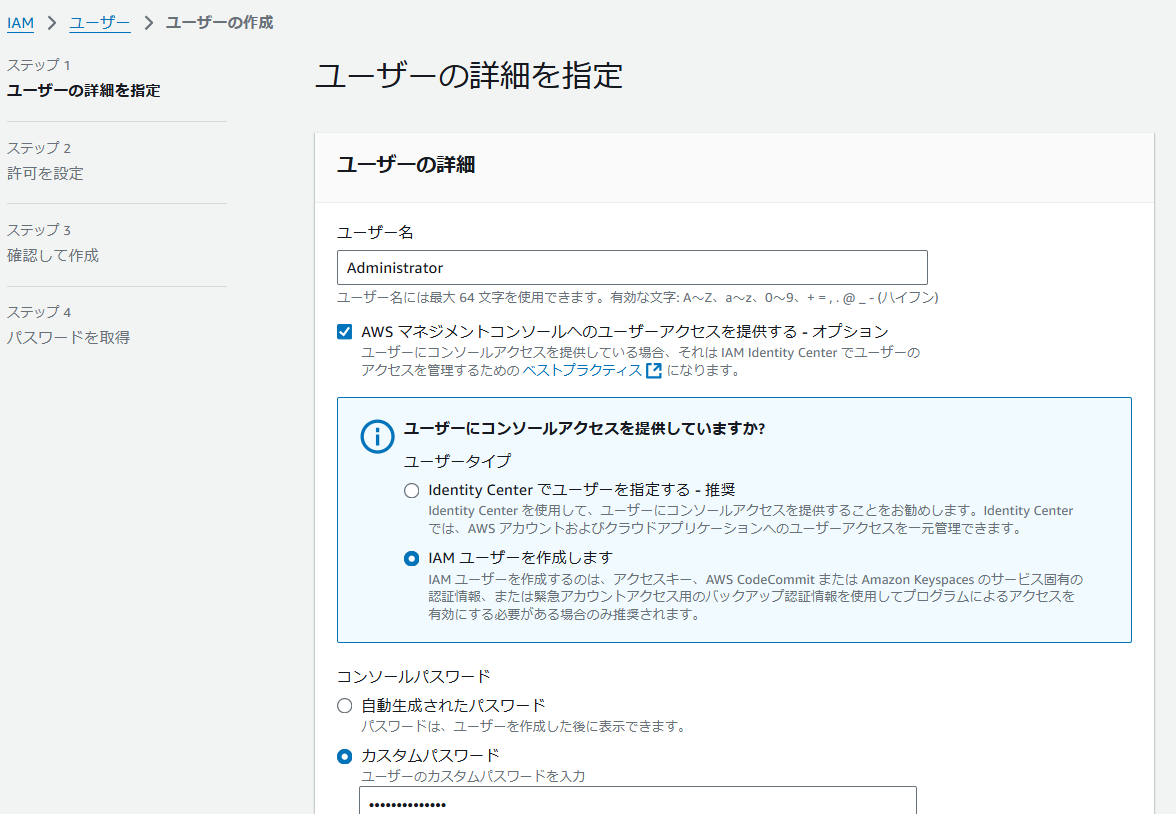Image resolution: width=1176 pixels, height=814 pixels.
Task: Choose カスタムパスワード option
Action: point(344,756)
